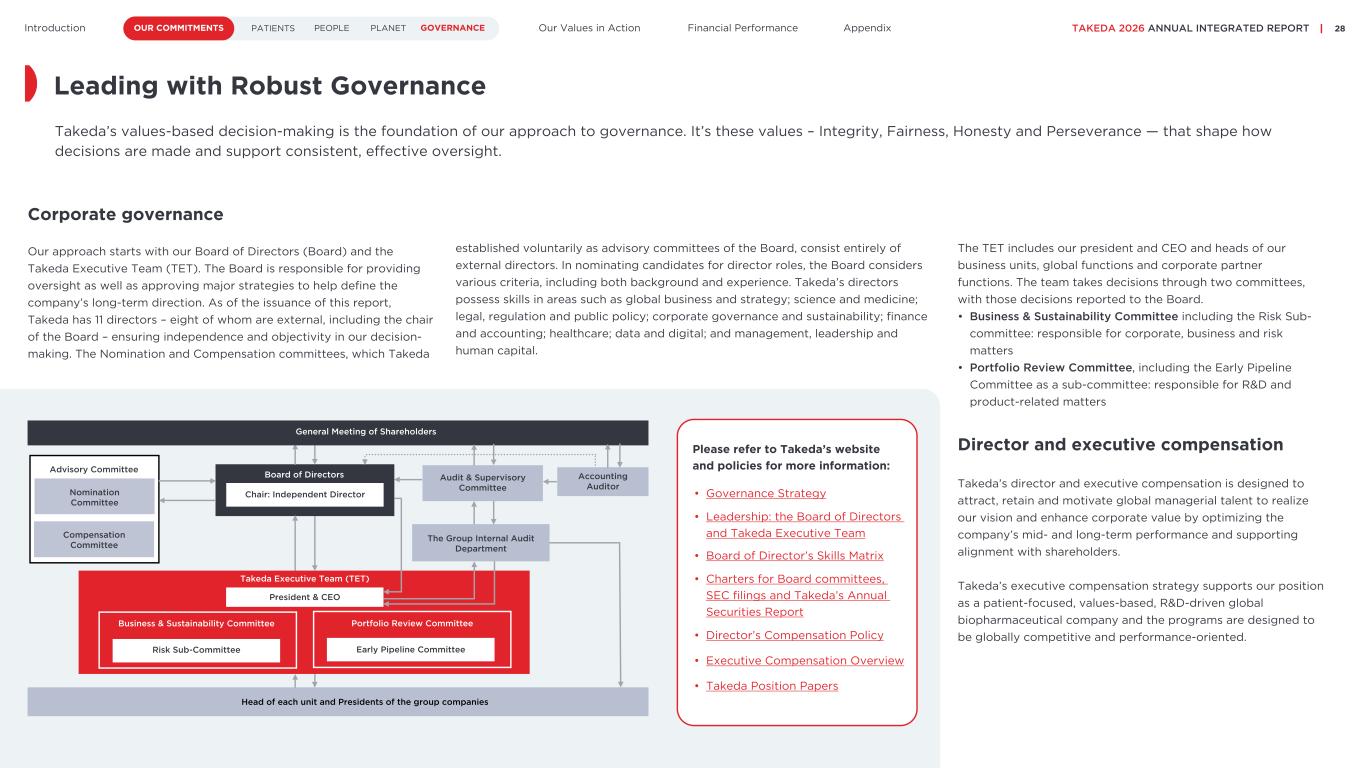The height and width of the screenshot is (768, 1365).
Task: Switch to the PEOPLE subsection tab
Action: [x=332, y=28]
